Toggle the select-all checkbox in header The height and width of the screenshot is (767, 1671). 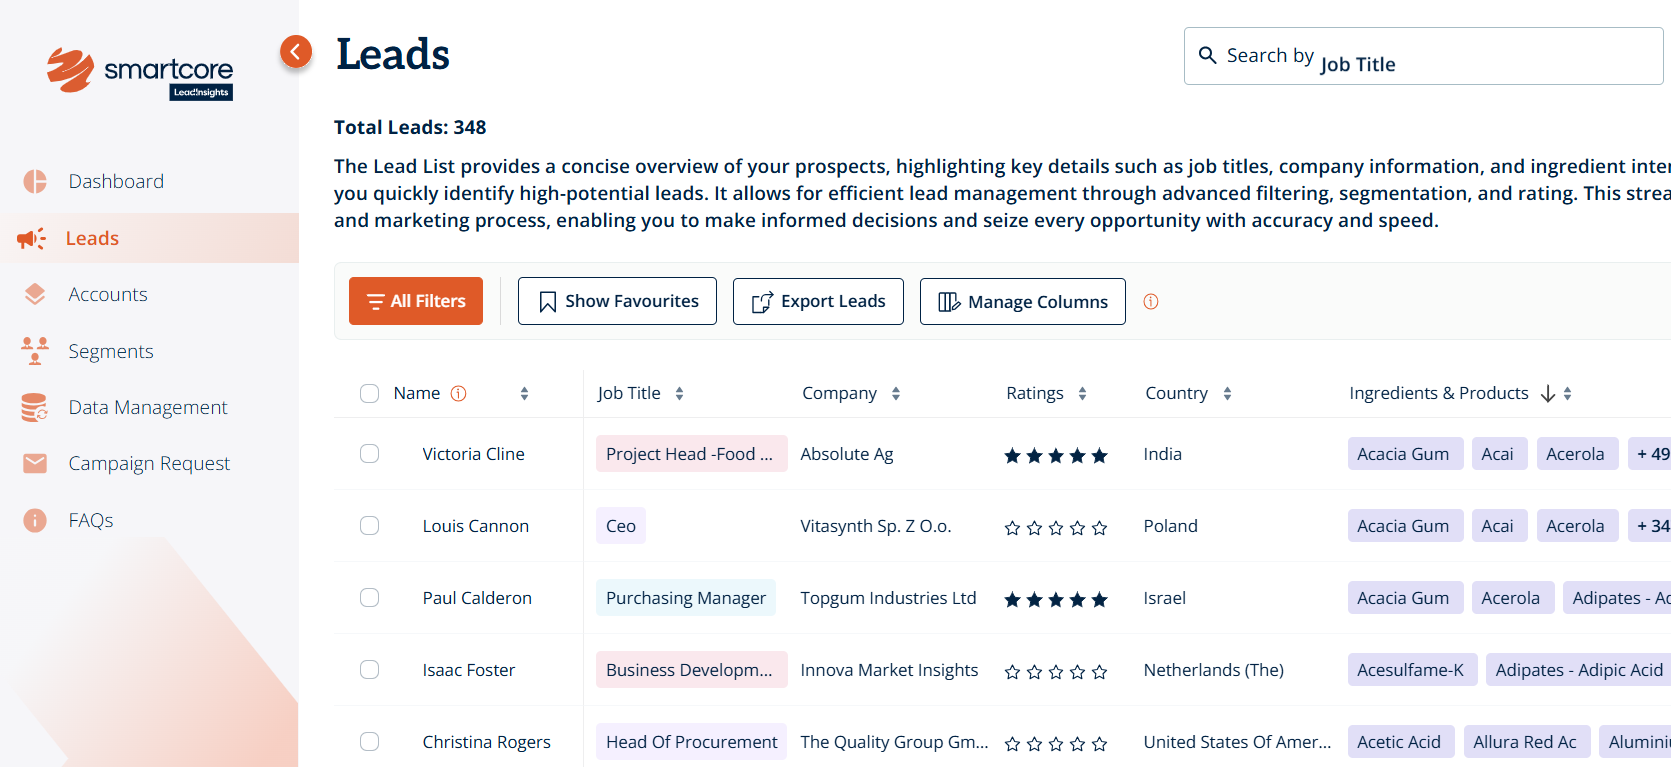tap(369, 394)
